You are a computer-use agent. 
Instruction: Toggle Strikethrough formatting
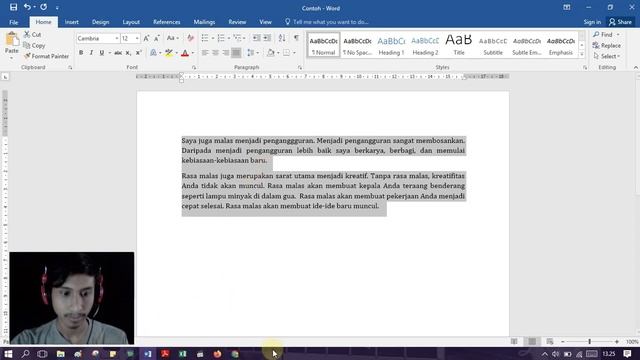pos(118,53)
